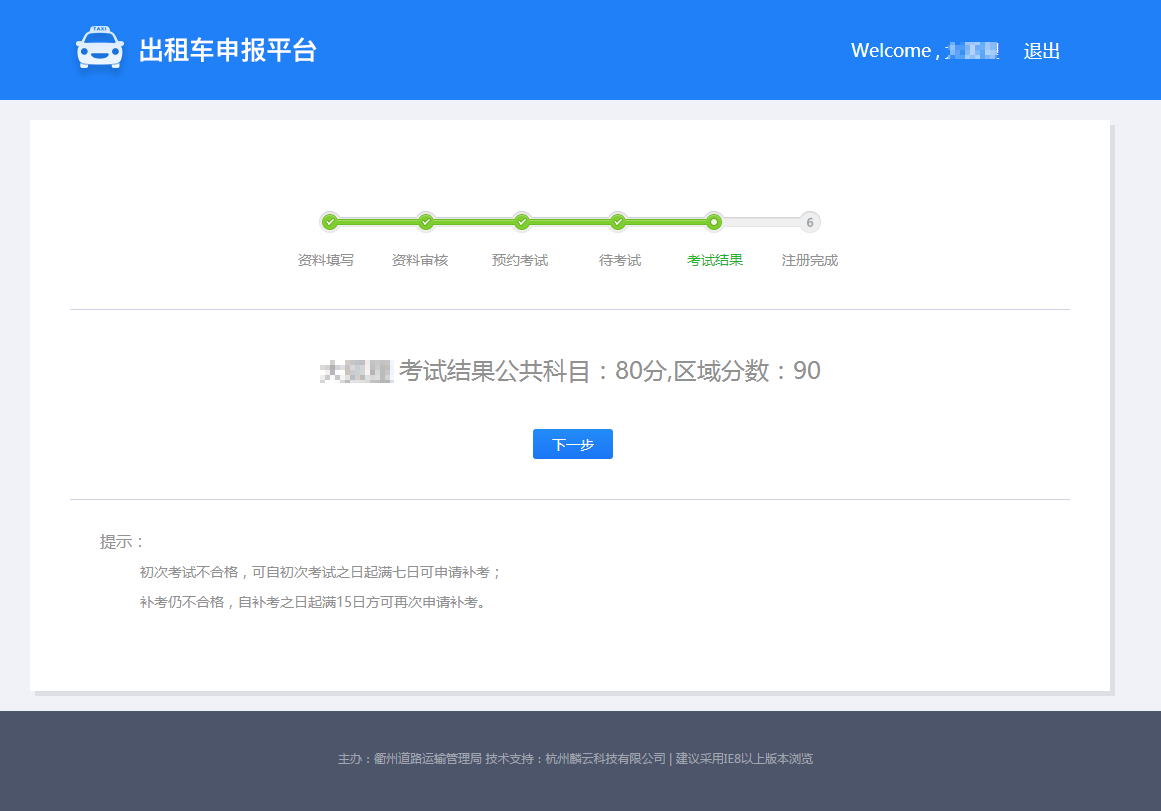Select the 待考试 step label
The image size is (1161, 811).
point(620,260)
